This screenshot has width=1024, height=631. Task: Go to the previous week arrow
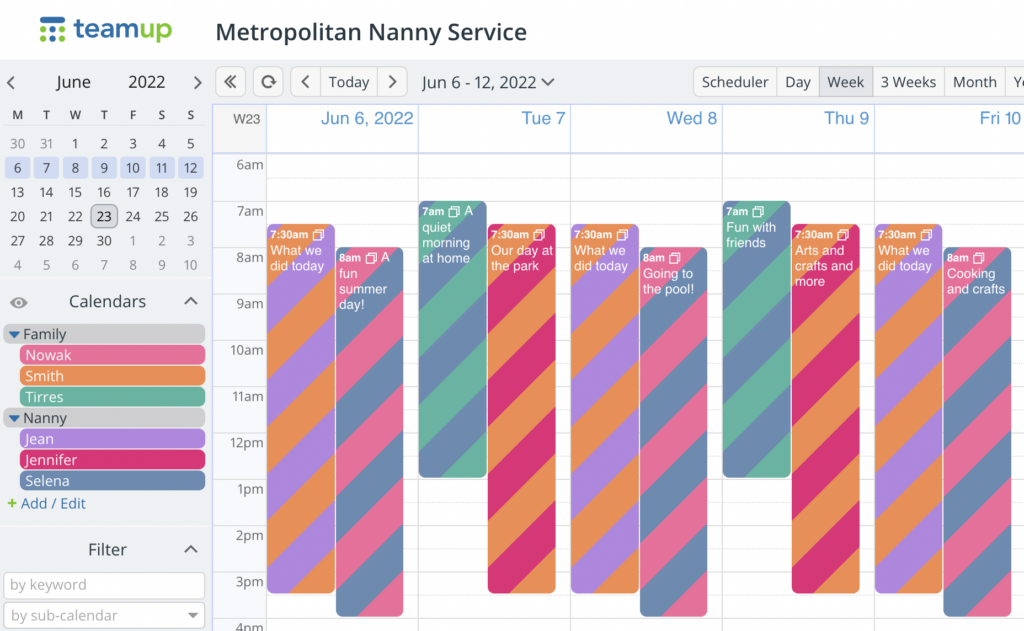tap(305, 82)
